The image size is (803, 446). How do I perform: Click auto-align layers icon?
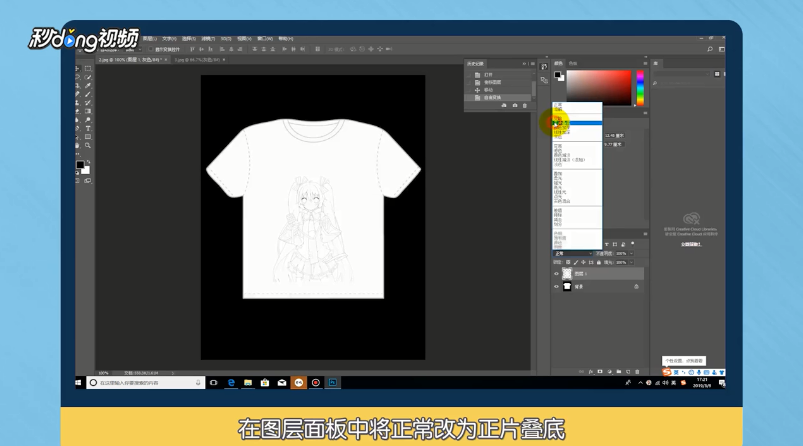pyautogui.click(x=318, y=49)
